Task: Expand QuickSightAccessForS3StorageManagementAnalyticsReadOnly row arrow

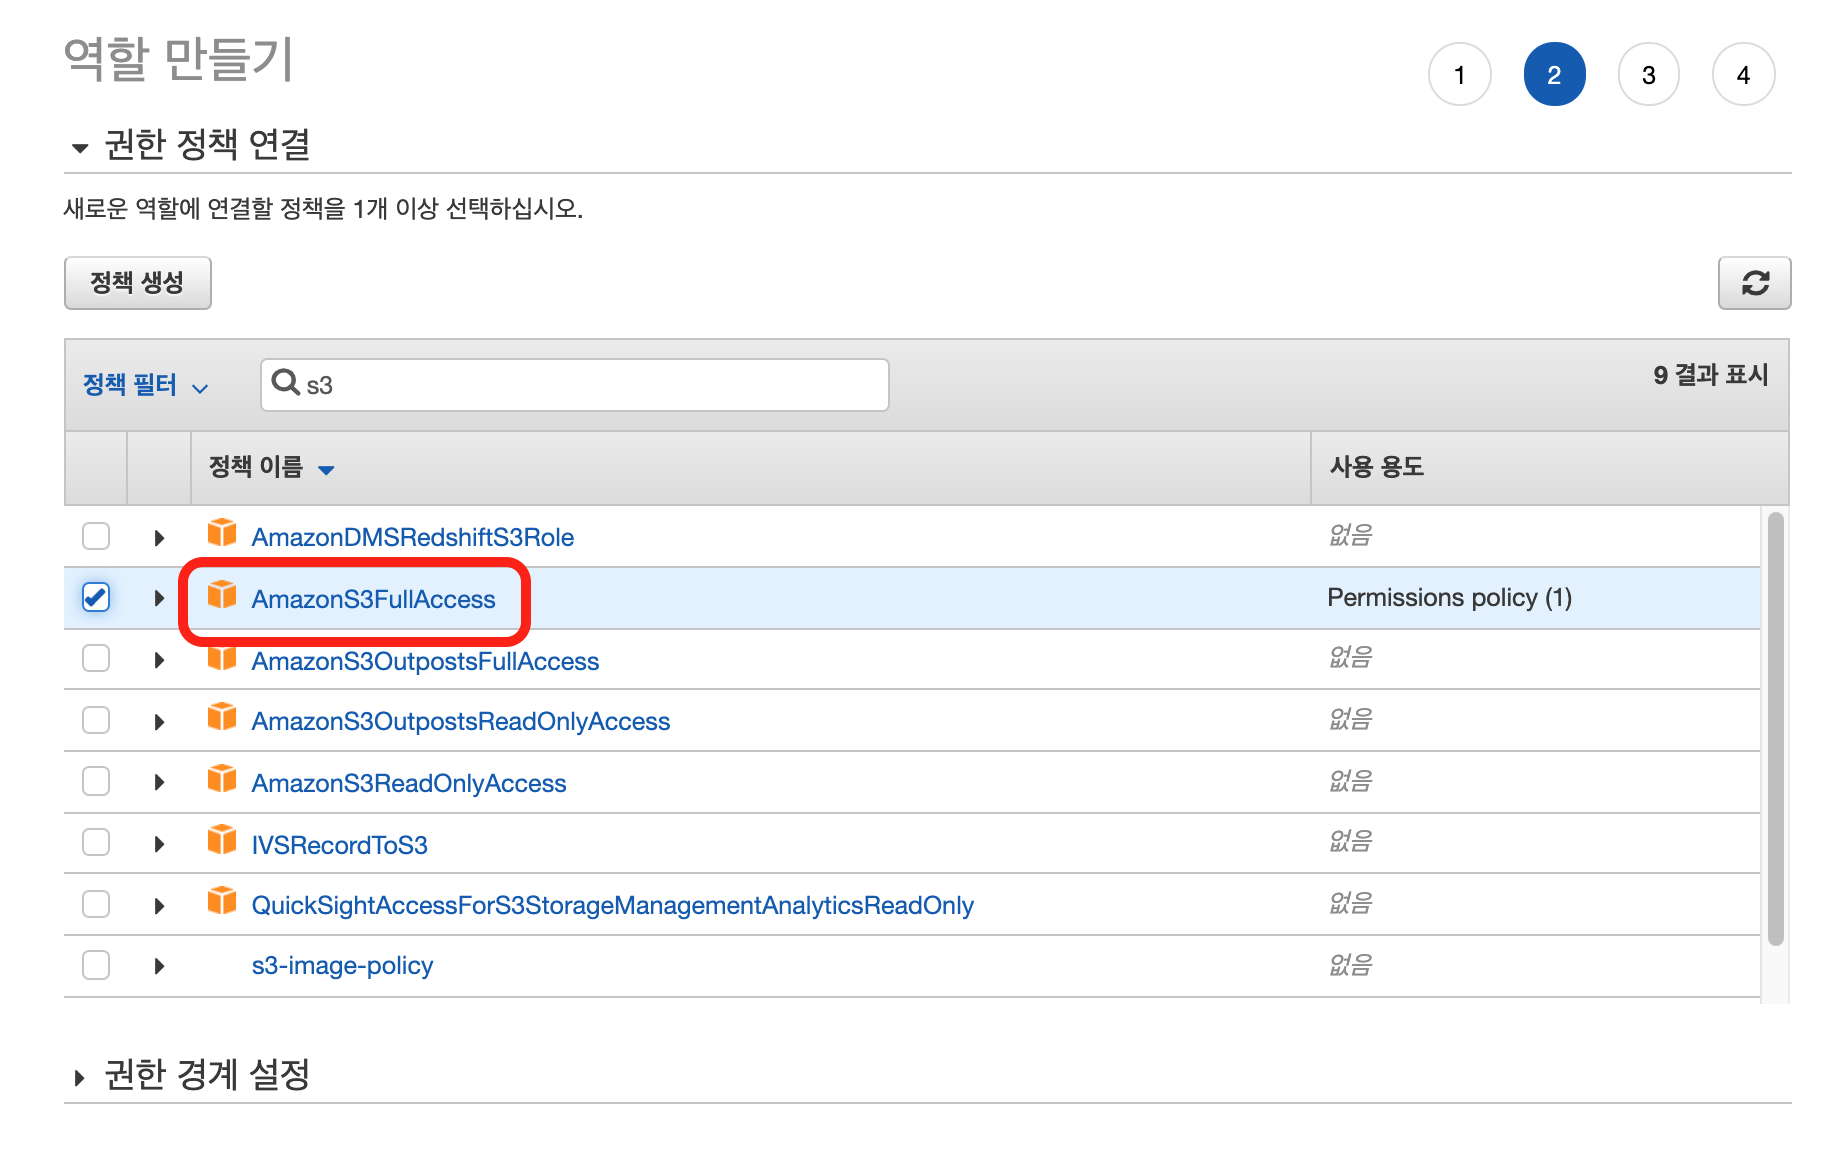Action: 159,906
